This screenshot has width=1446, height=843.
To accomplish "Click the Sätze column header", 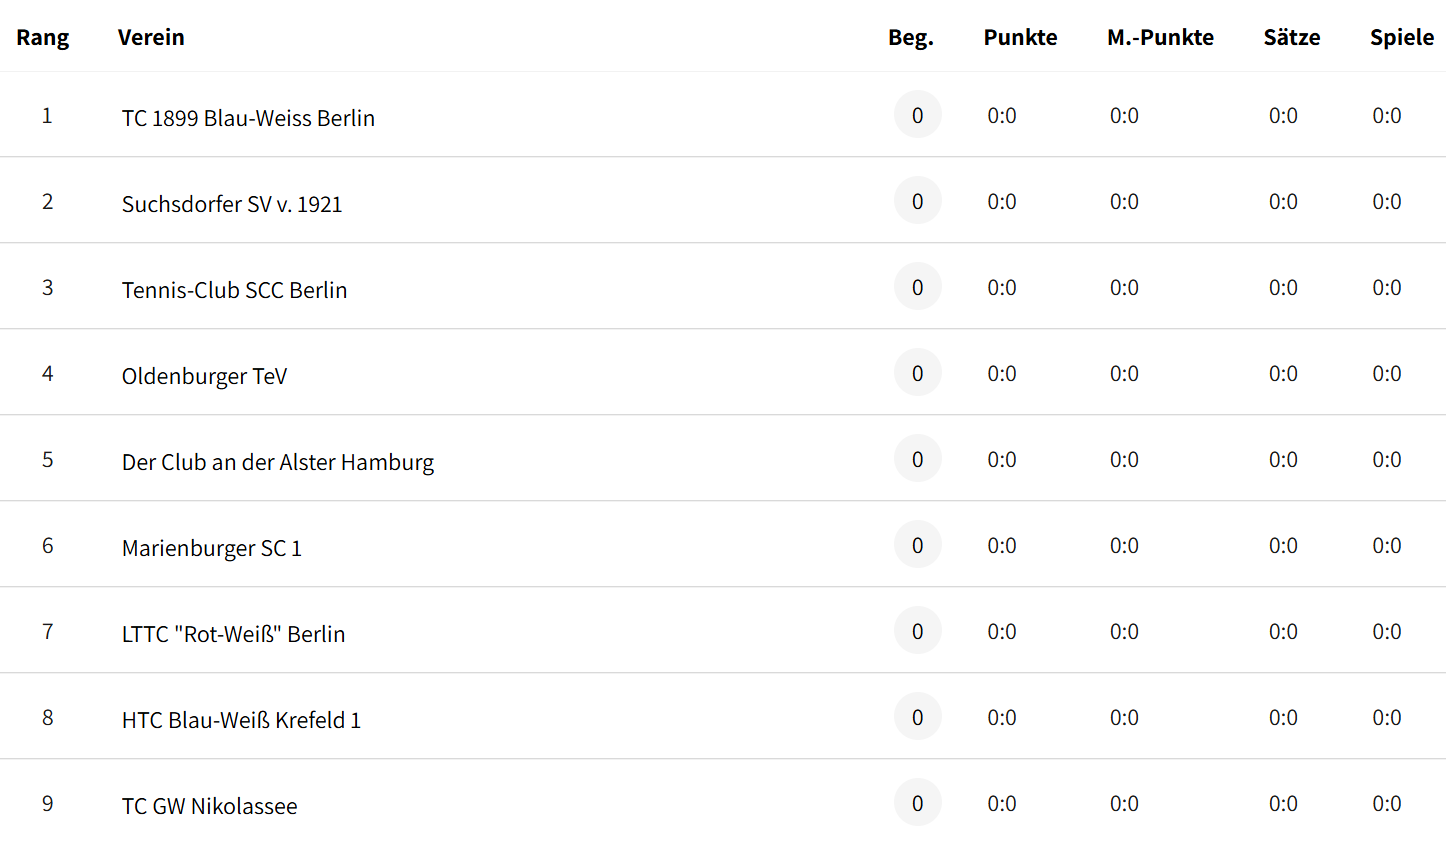I will pos(1292,37).
